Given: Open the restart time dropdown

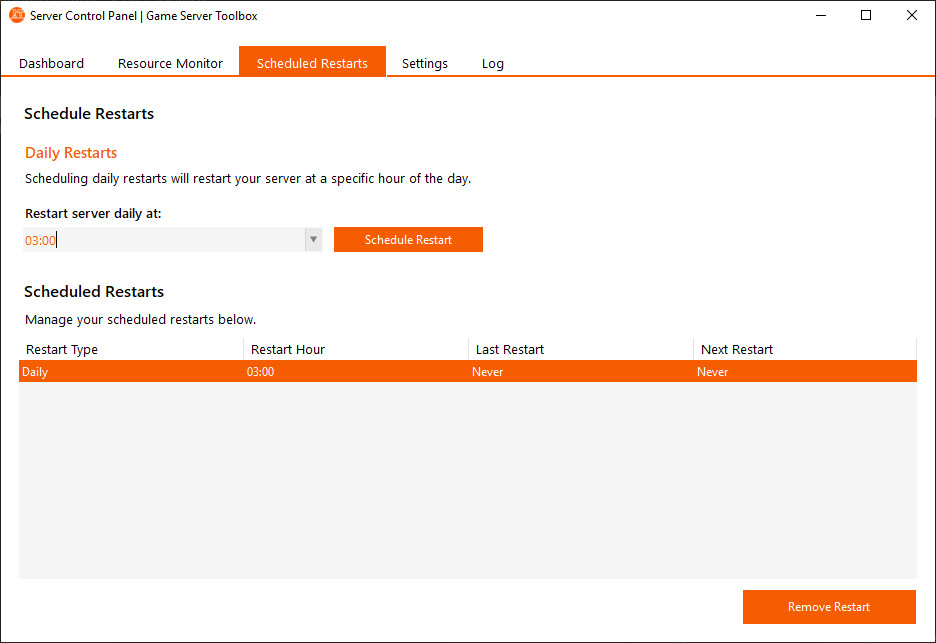Looking at the screenshot, I should coord(313,239).
